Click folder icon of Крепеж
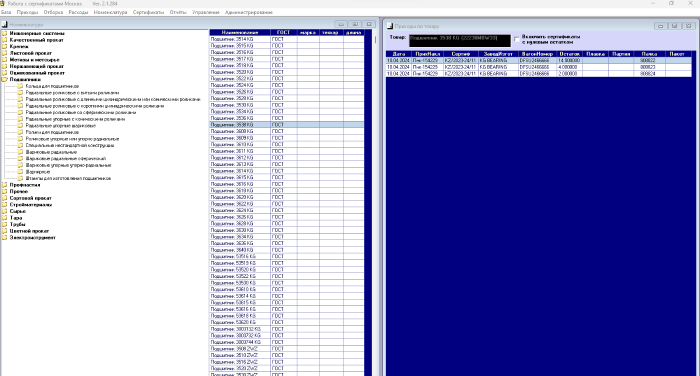Viewport: 700px width, 376px height. click(4, 46)
